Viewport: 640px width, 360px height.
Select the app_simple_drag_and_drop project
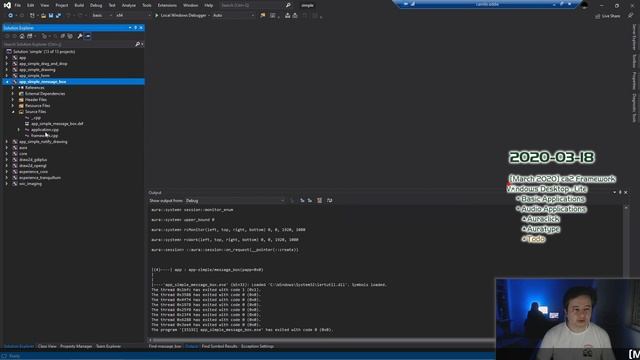point(43,64)
